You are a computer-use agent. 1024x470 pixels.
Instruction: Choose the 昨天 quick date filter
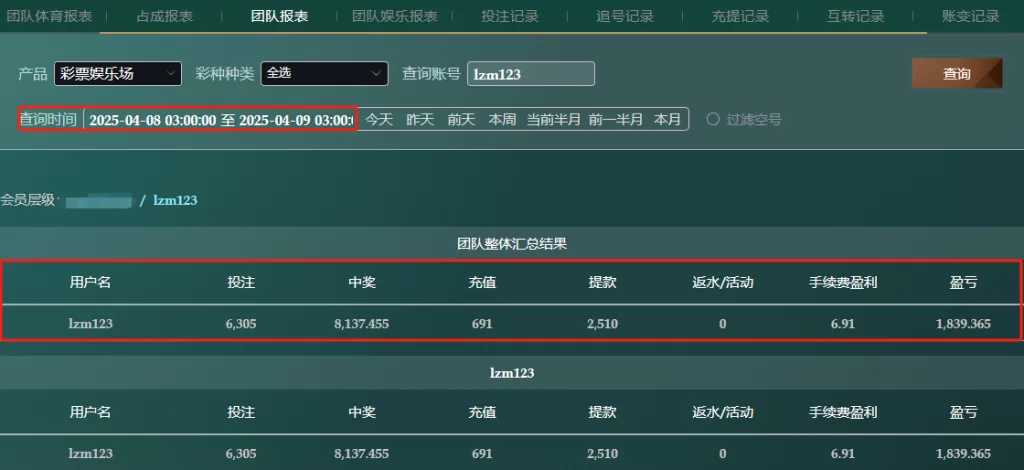point(420,120)
